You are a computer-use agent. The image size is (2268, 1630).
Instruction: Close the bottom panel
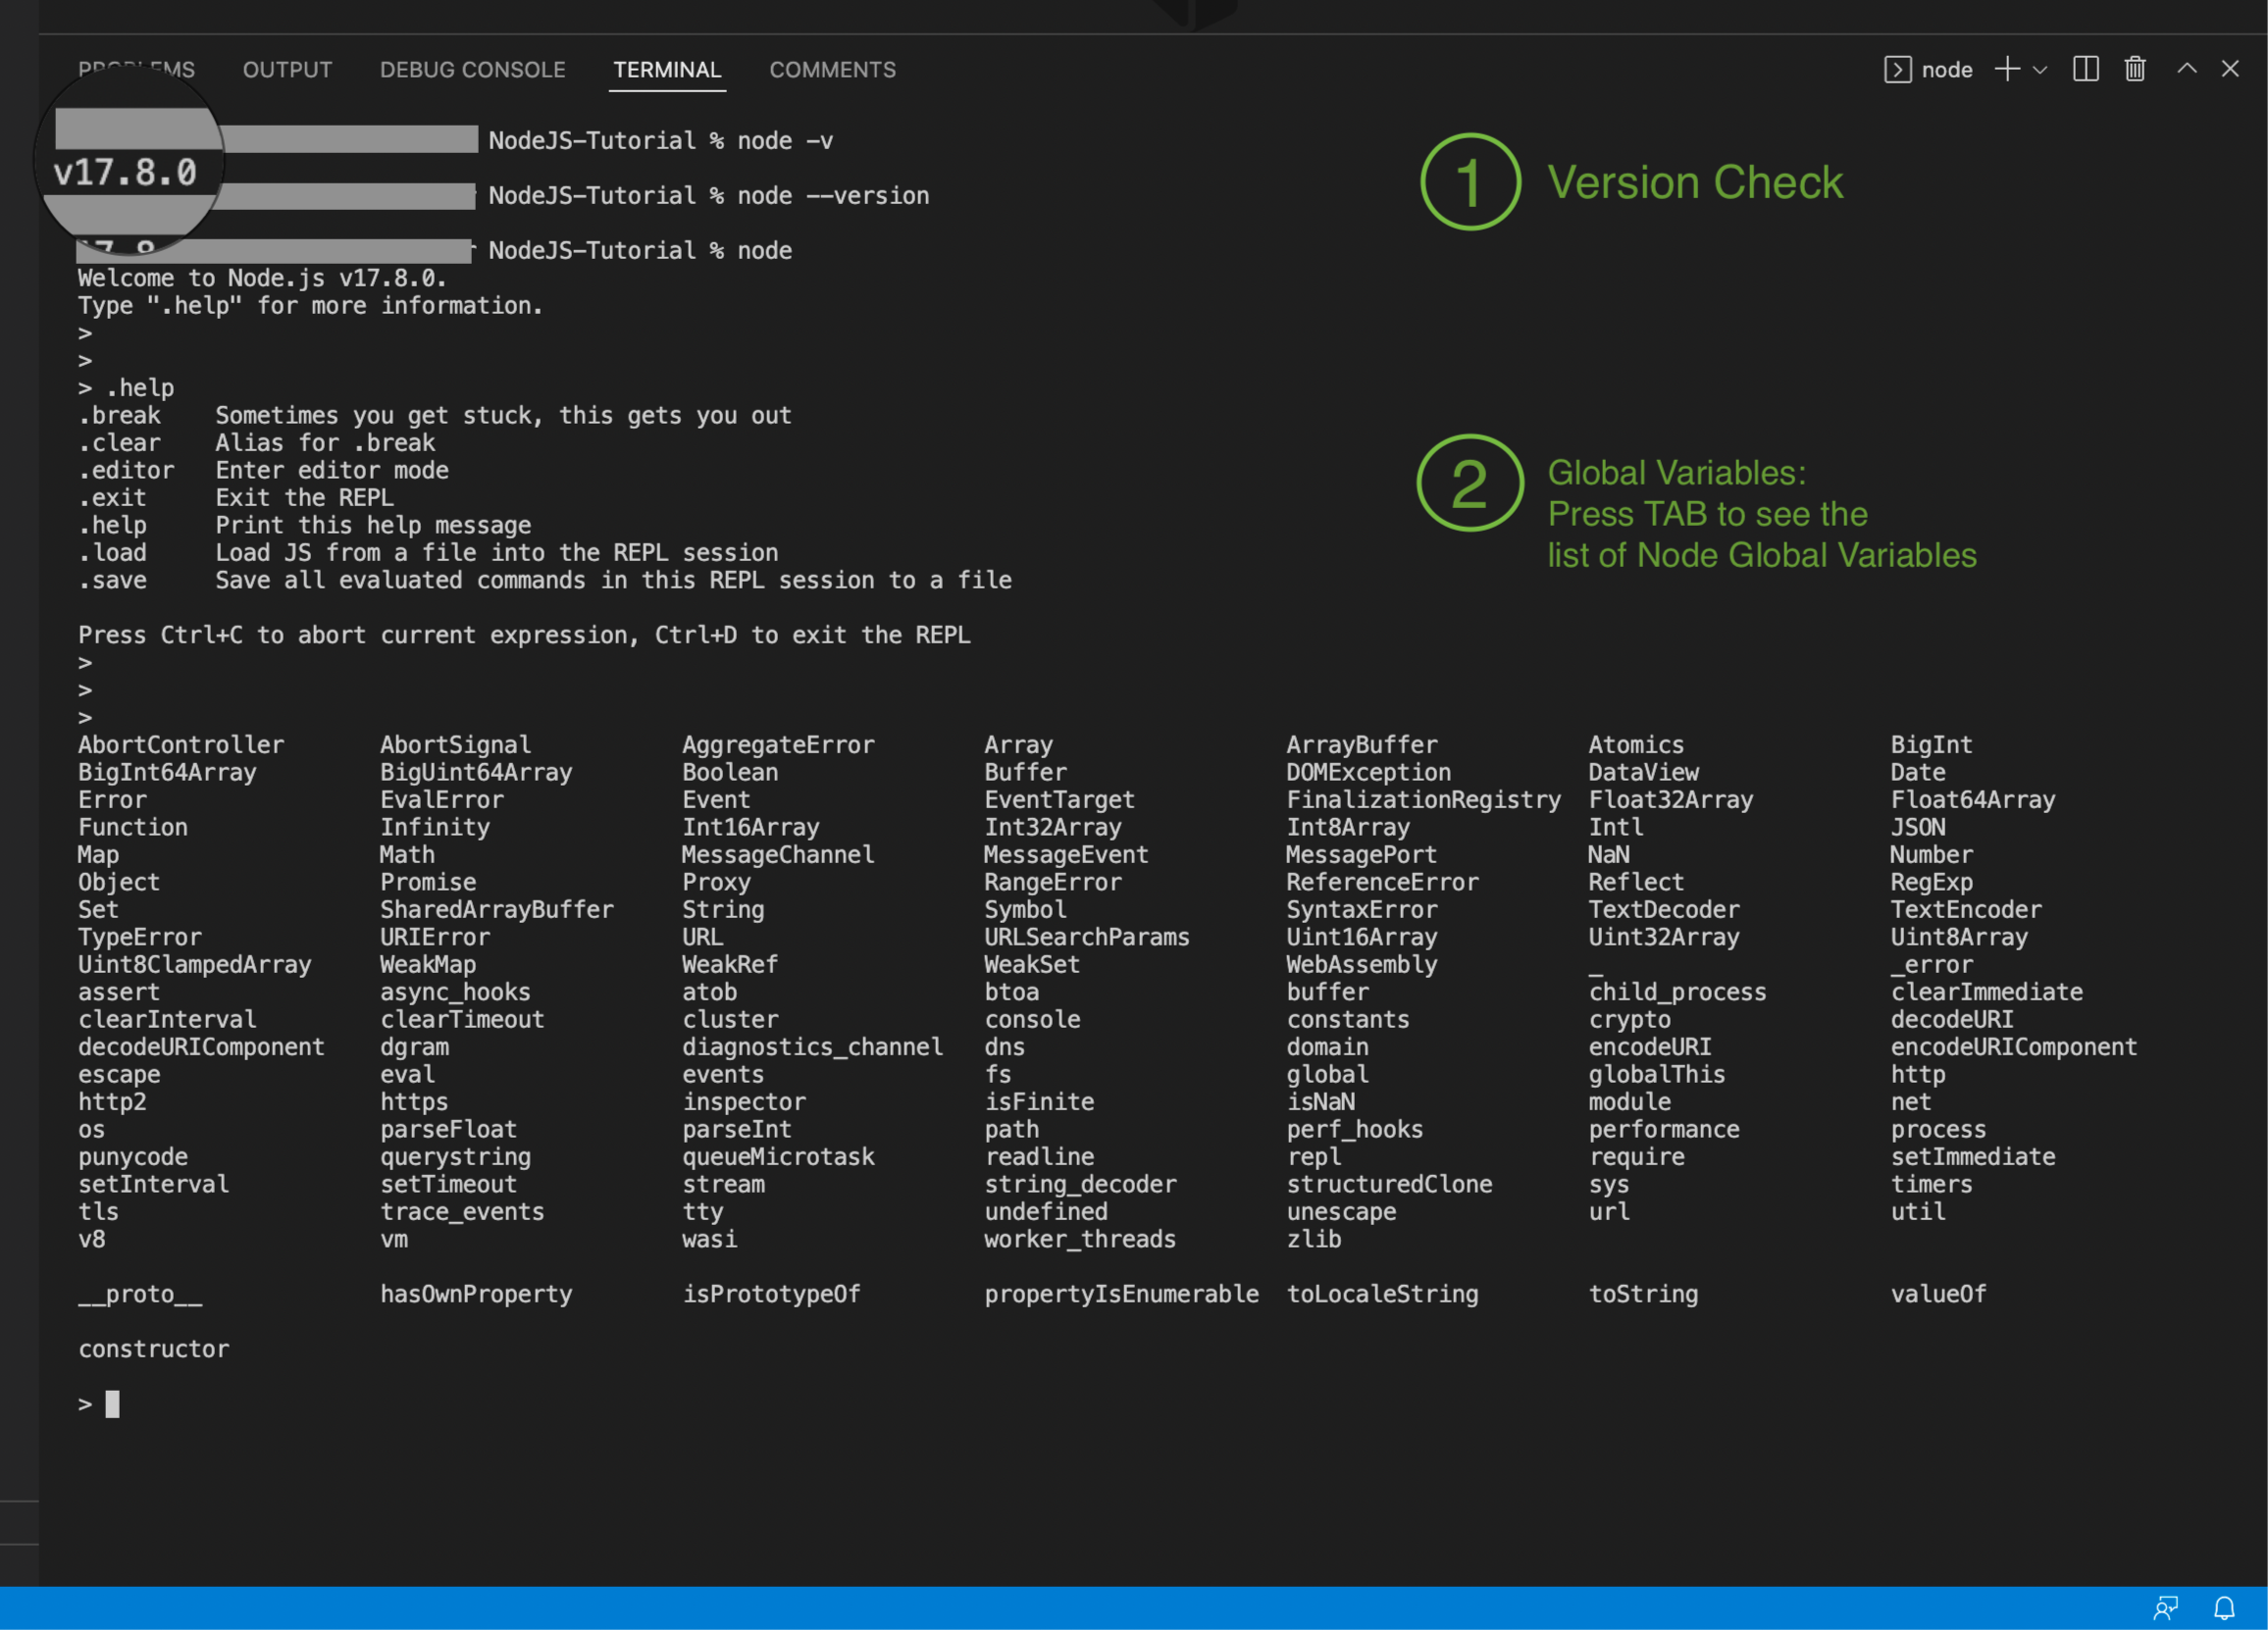coord(2230,69)
